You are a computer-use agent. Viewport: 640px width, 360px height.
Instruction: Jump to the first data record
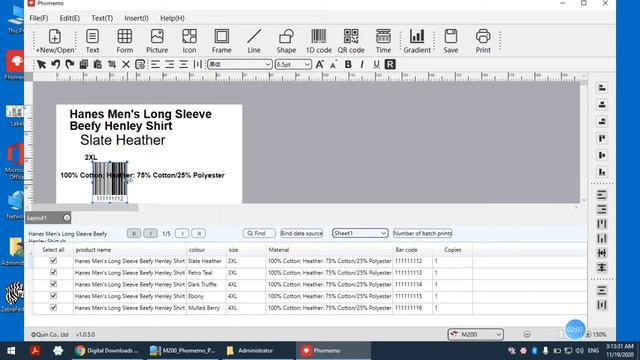(x=134, y=233)
